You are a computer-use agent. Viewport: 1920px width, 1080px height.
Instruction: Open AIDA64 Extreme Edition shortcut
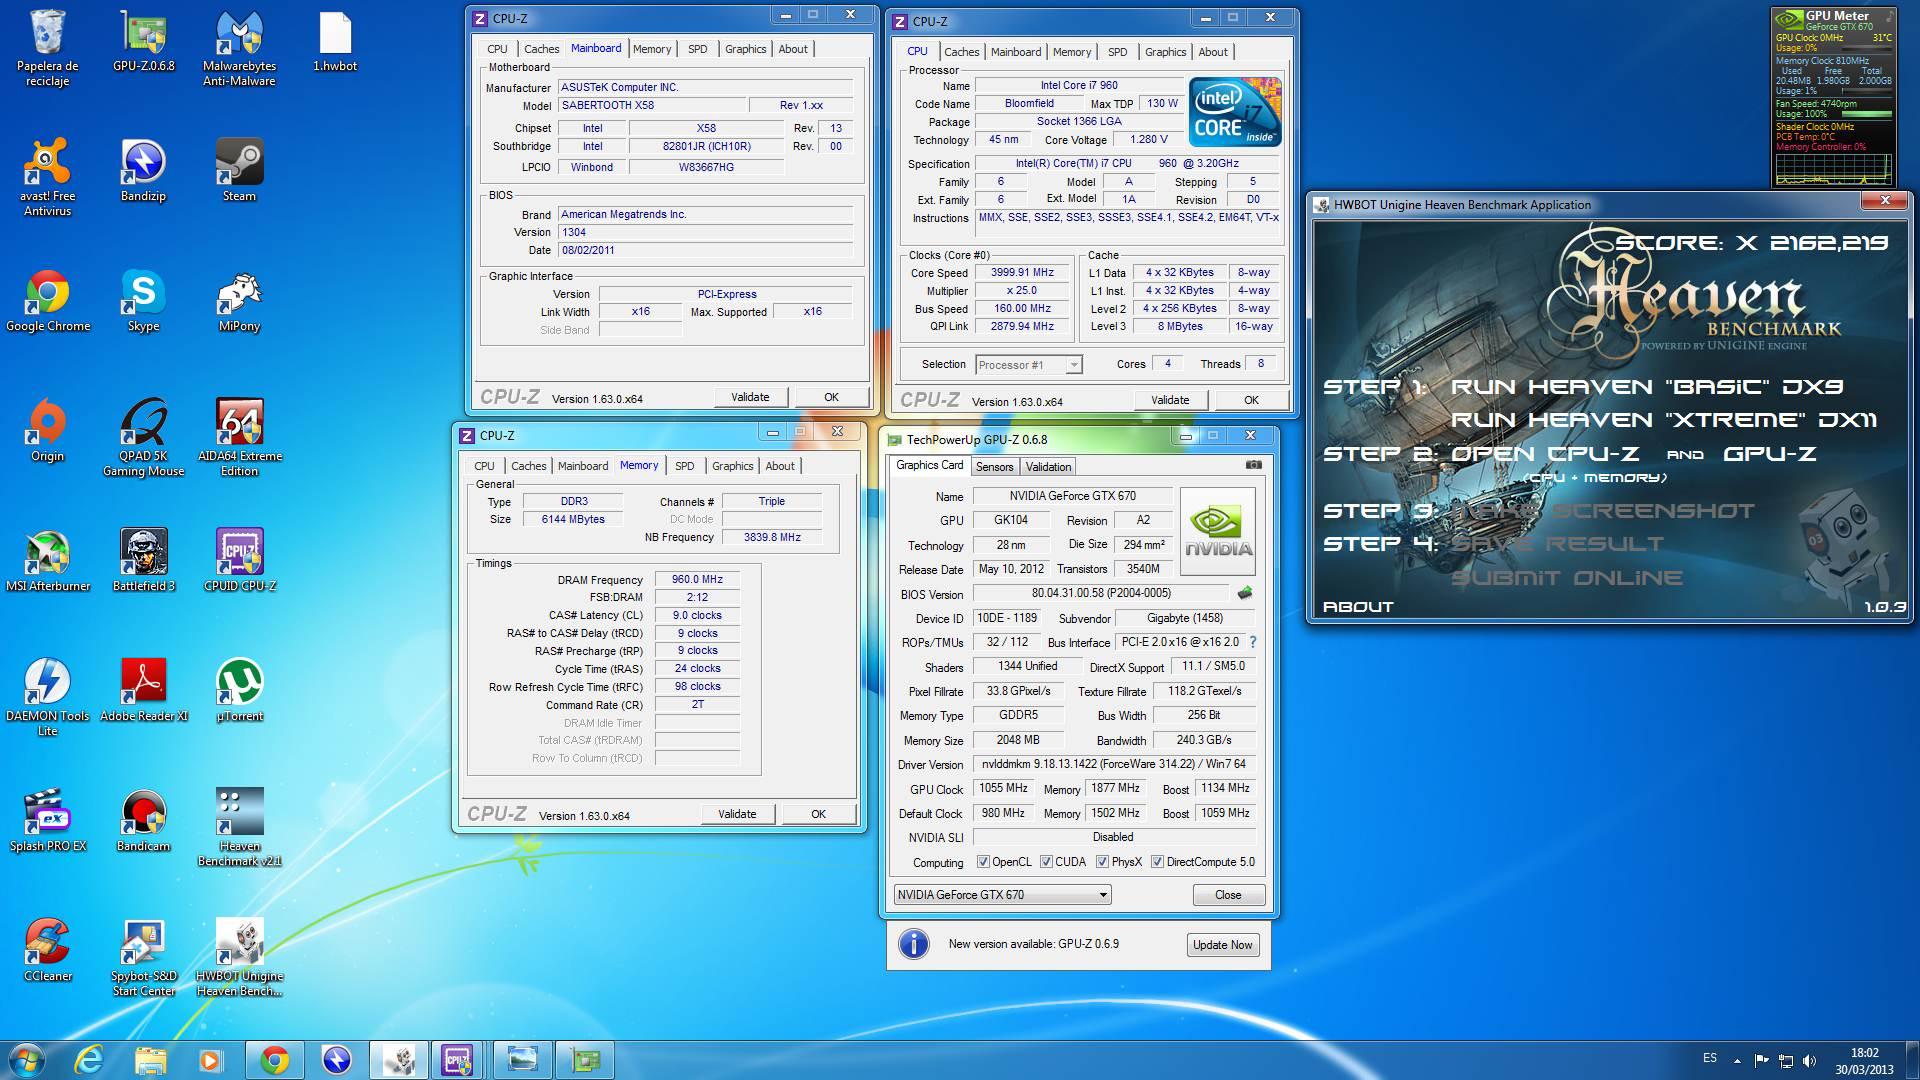[239, 437]
